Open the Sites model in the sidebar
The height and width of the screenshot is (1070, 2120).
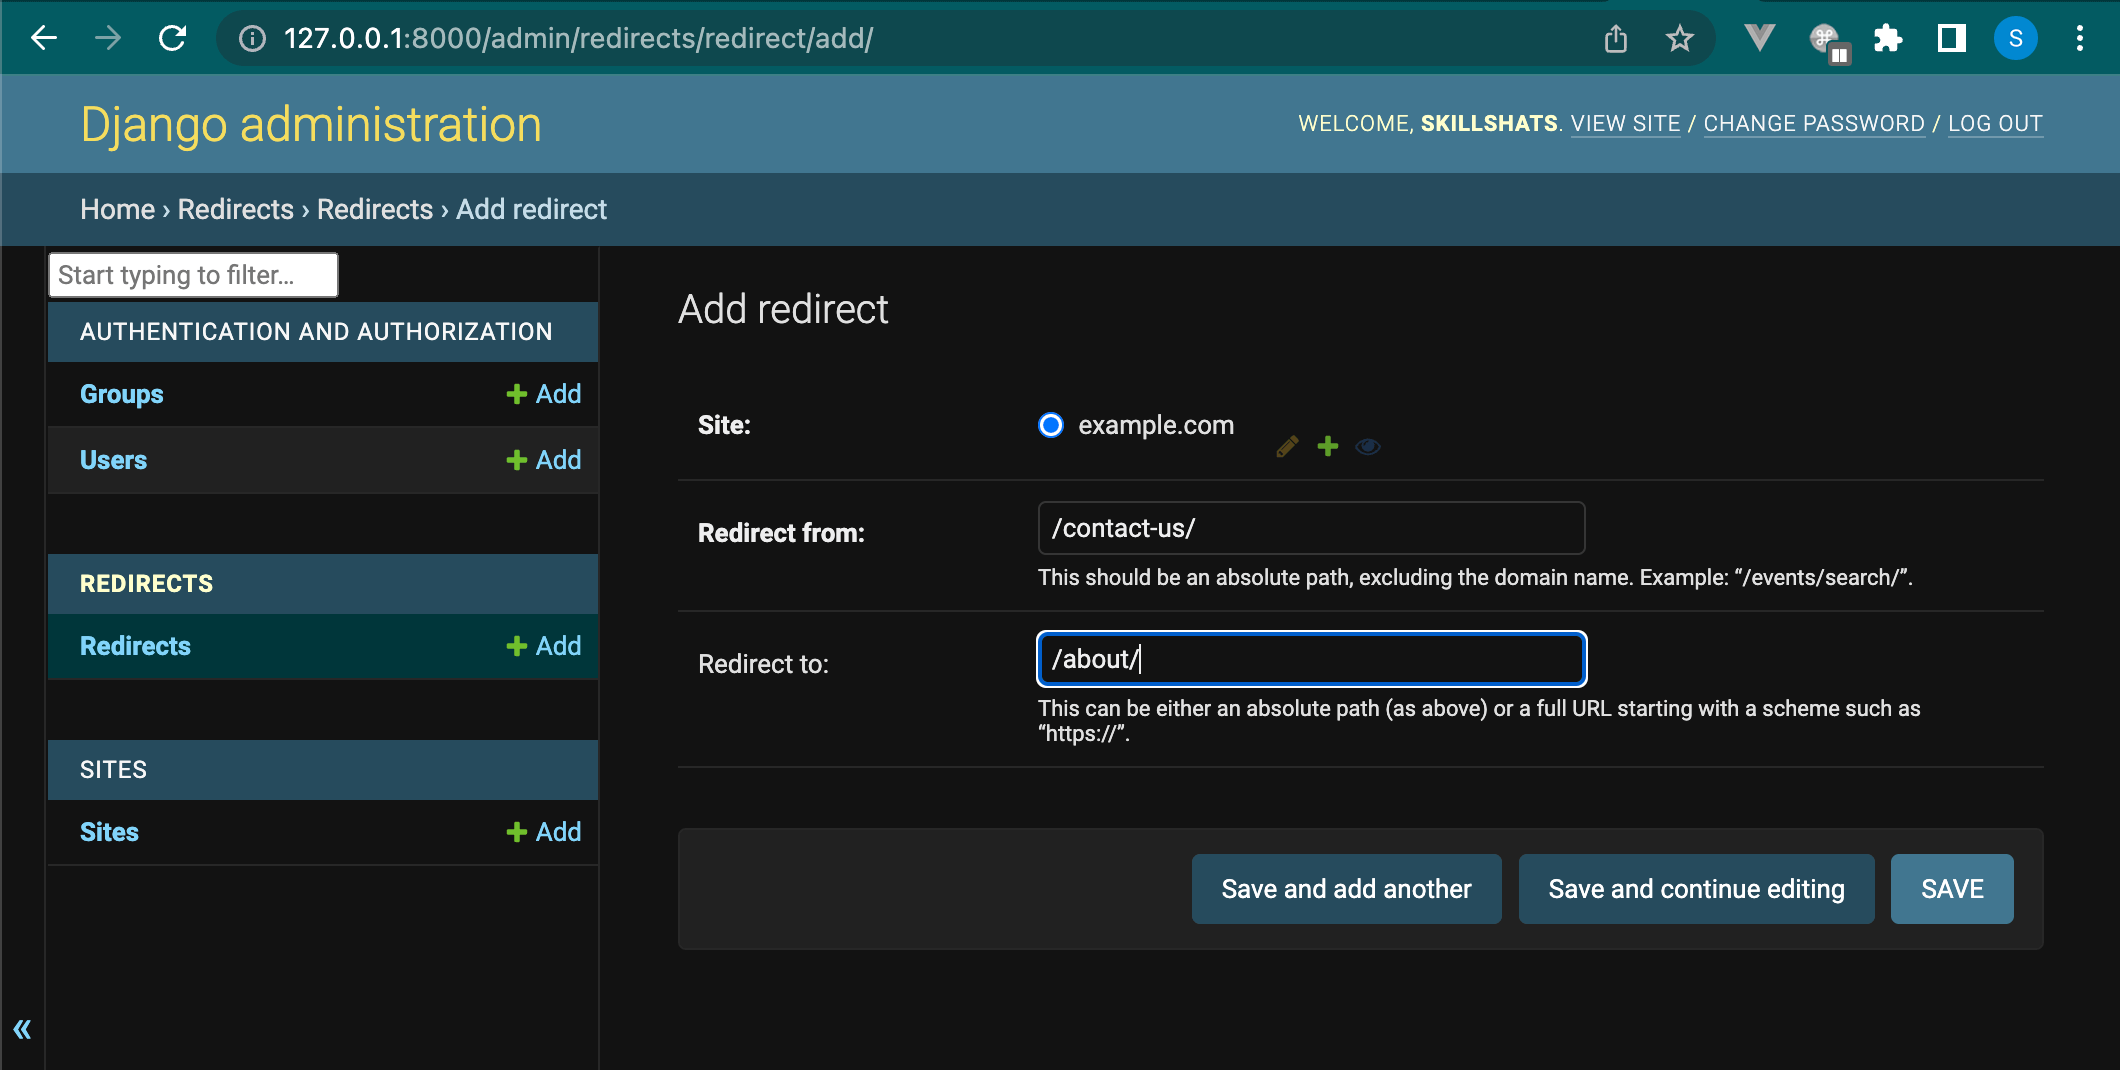pos(109,832)
